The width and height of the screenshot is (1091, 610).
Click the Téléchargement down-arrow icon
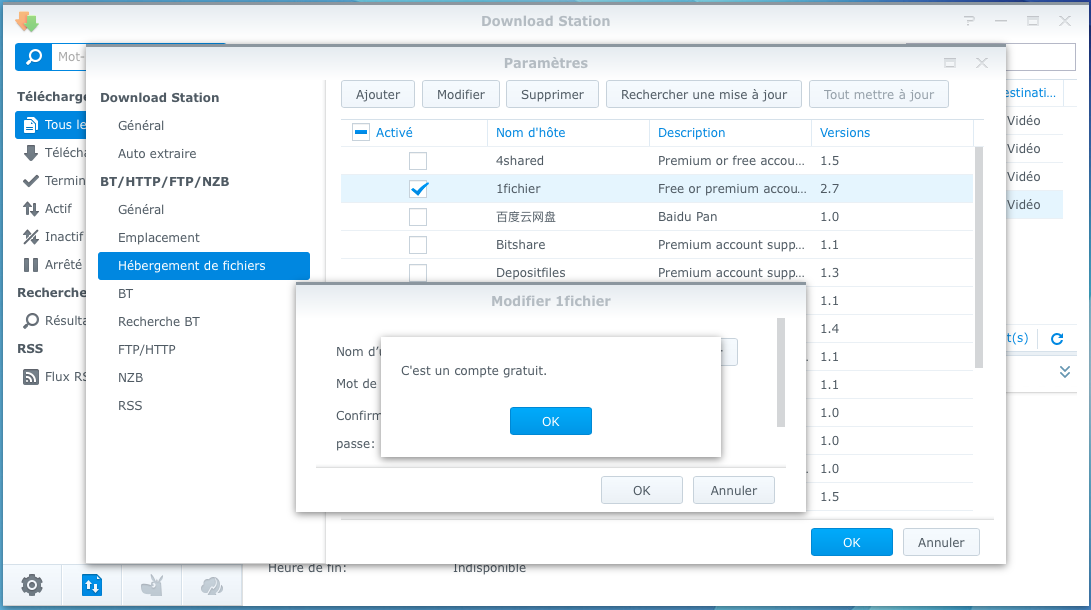[31, 153]
